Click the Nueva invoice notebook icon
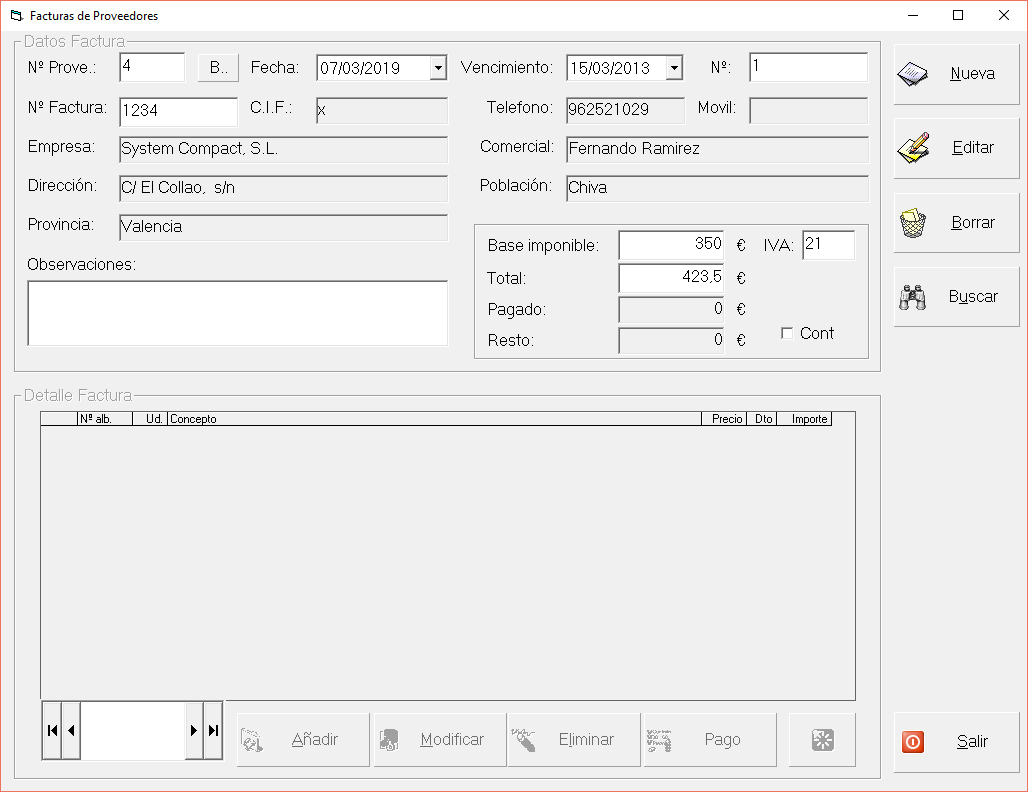Viewport: 1028px width, 792px height. pos(912,74)
